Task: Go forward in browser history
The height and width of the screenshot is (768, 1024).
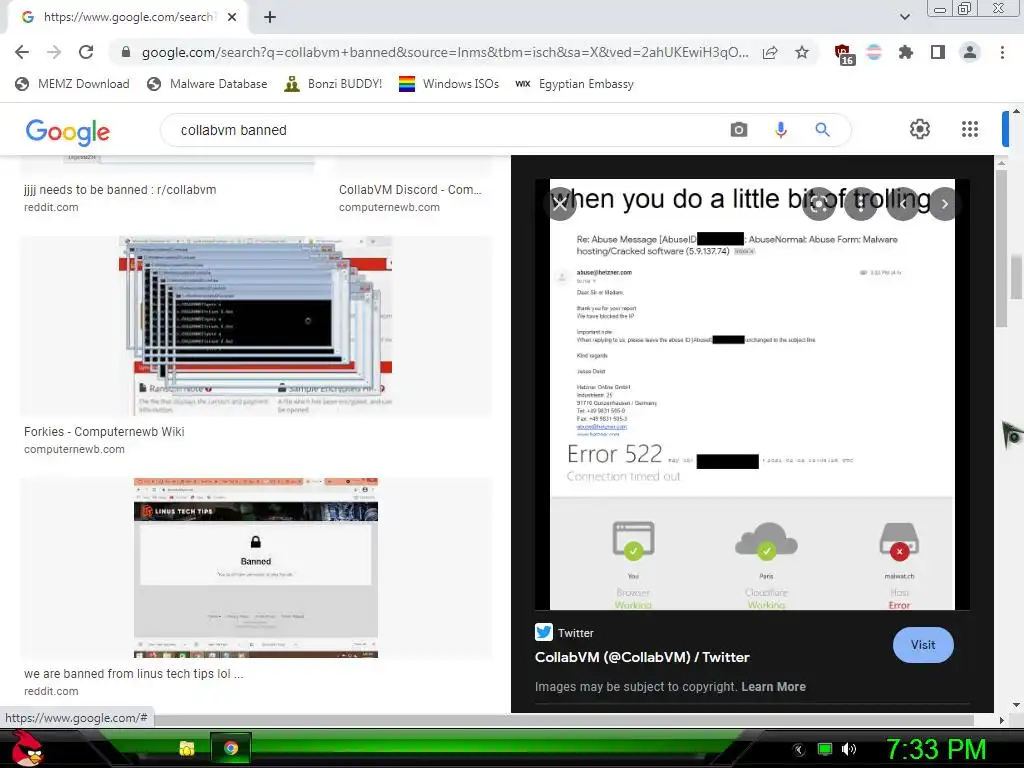Action: [54, 52]
